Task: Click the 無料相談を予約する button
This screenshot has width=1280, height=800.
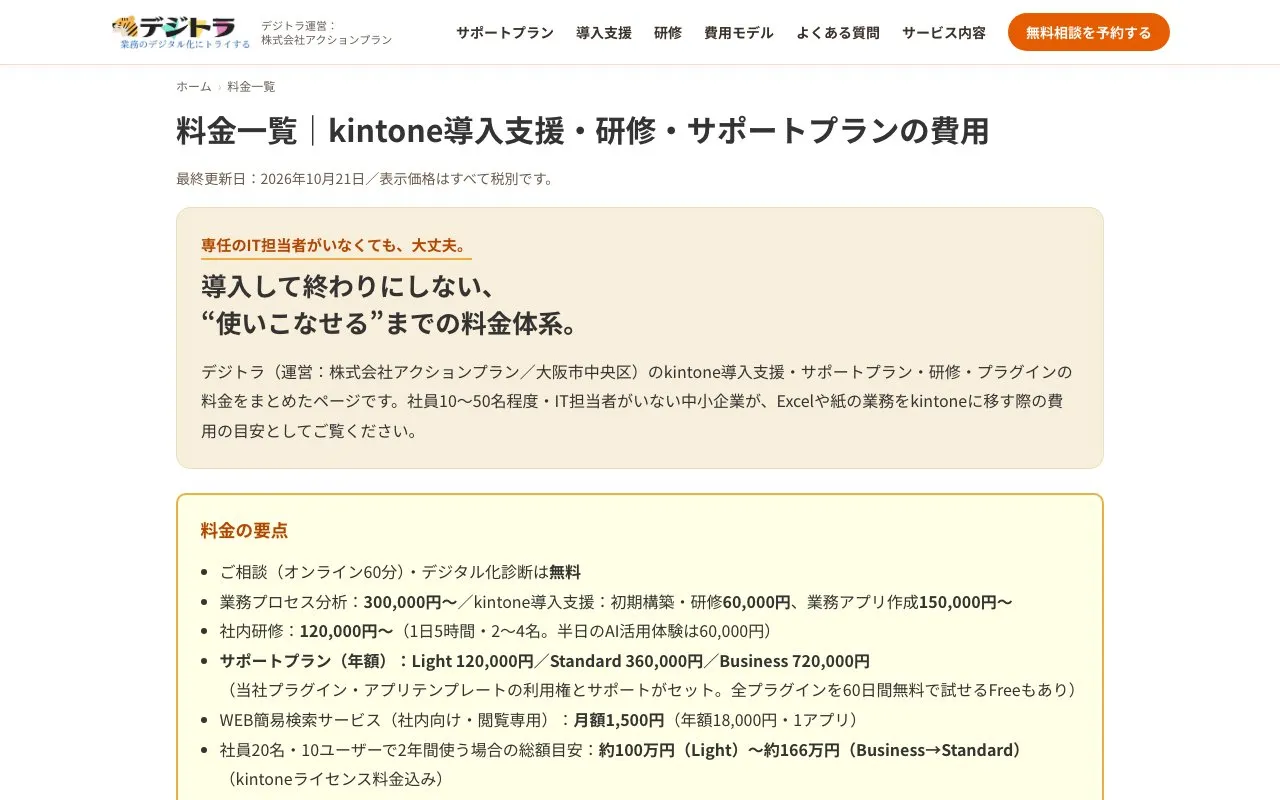Action: (x=1089, y=32)
